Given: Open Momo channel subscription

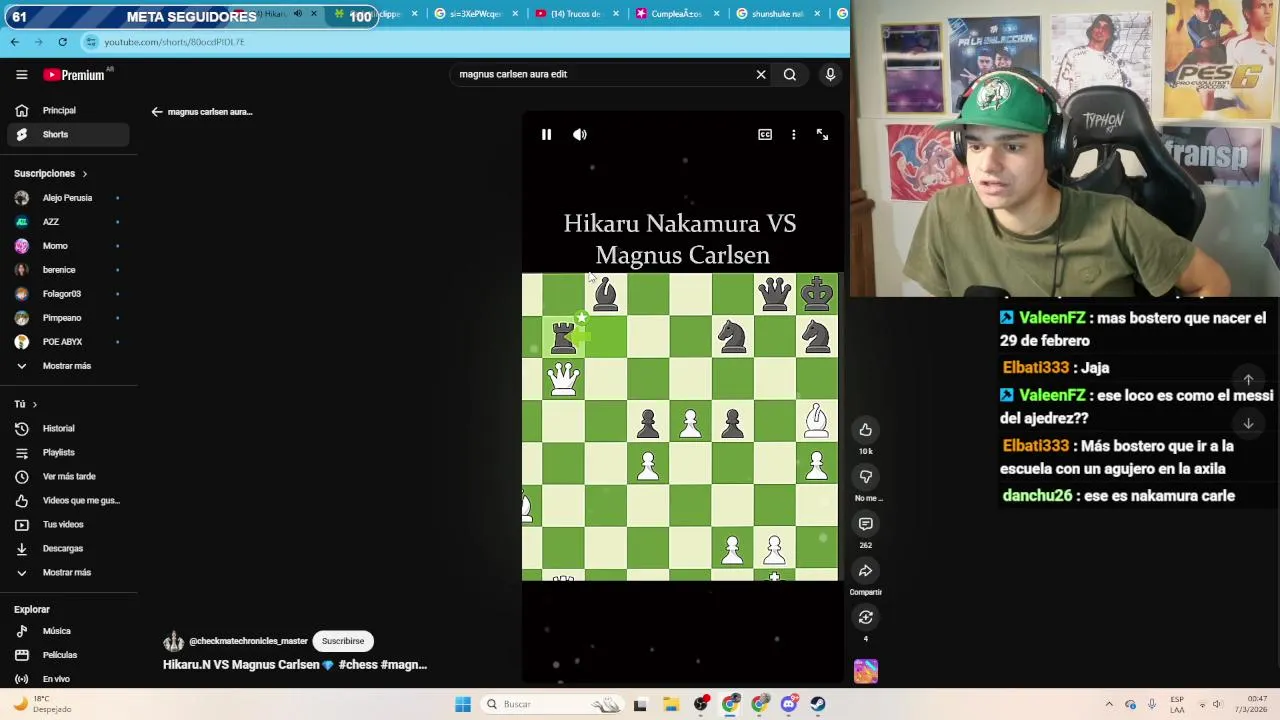Looking at the screenshot, I should [x=68, y=246].
